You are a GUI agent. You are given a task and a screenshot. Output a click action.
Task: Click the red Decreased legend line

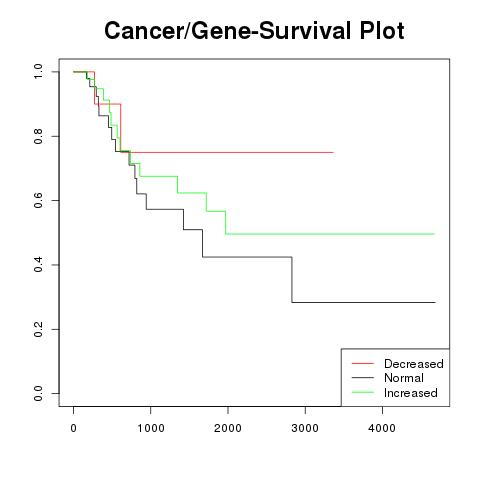click(363, 363)
